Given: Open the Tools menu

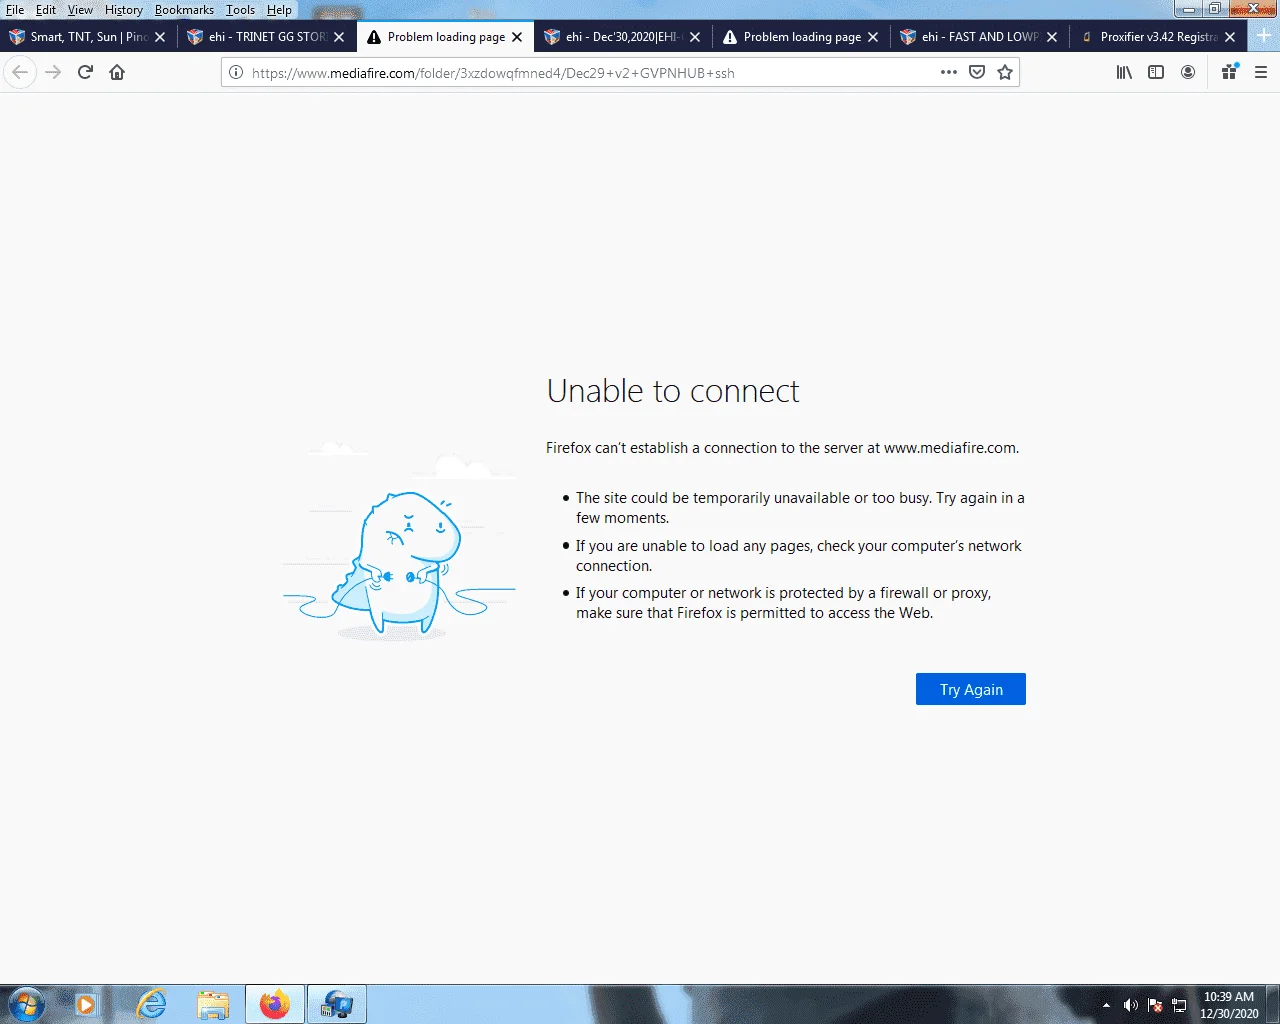Looking at the screenshot, I should pos(240,10).
